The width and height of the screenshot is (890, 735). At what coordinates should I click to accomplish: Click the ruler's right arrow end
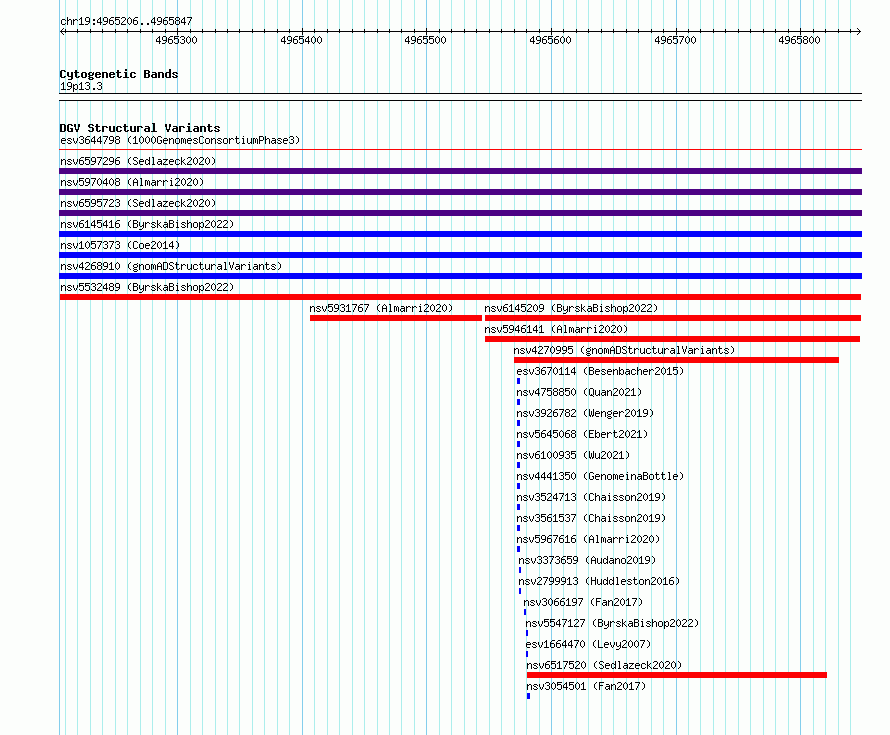[x=858, y=31]
